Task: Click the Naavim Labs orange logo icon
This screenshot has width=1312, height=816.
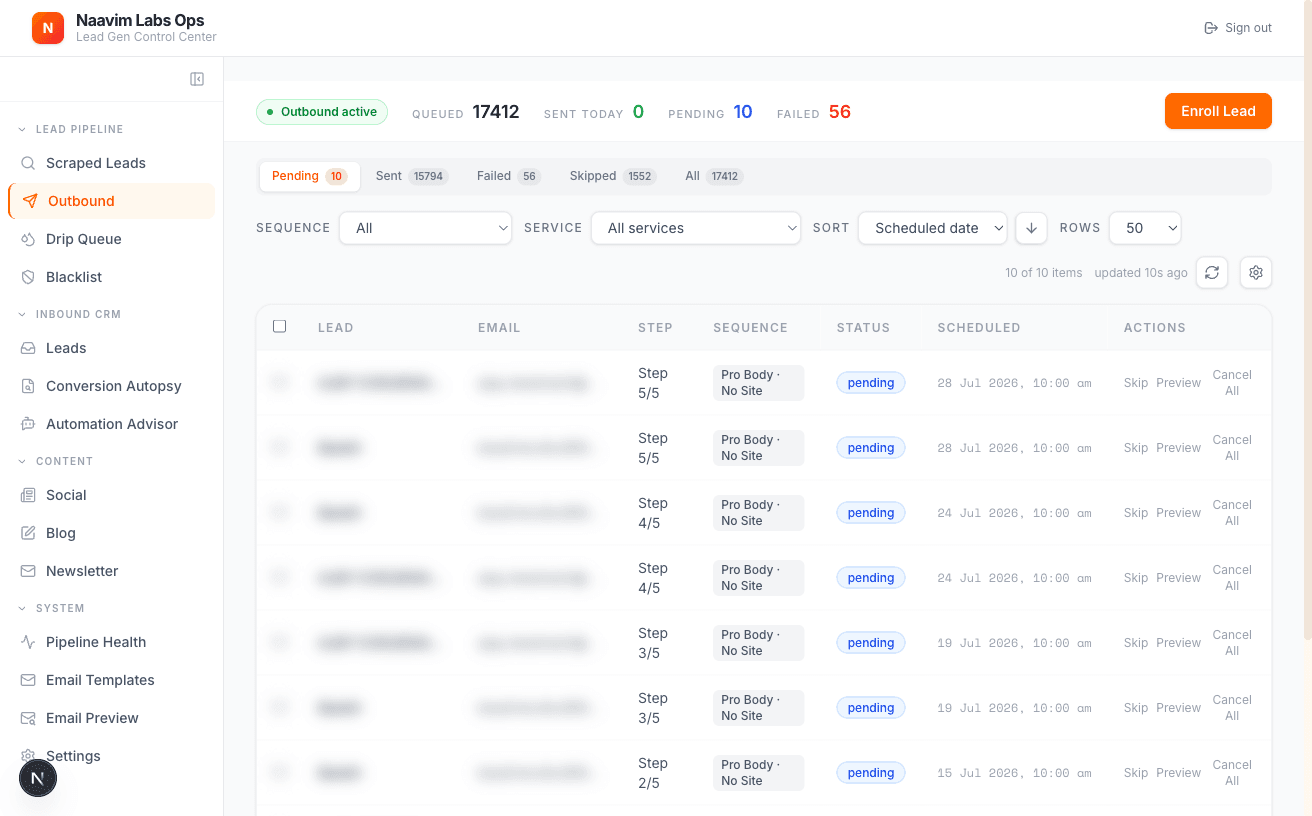Action: coord(48,28)
